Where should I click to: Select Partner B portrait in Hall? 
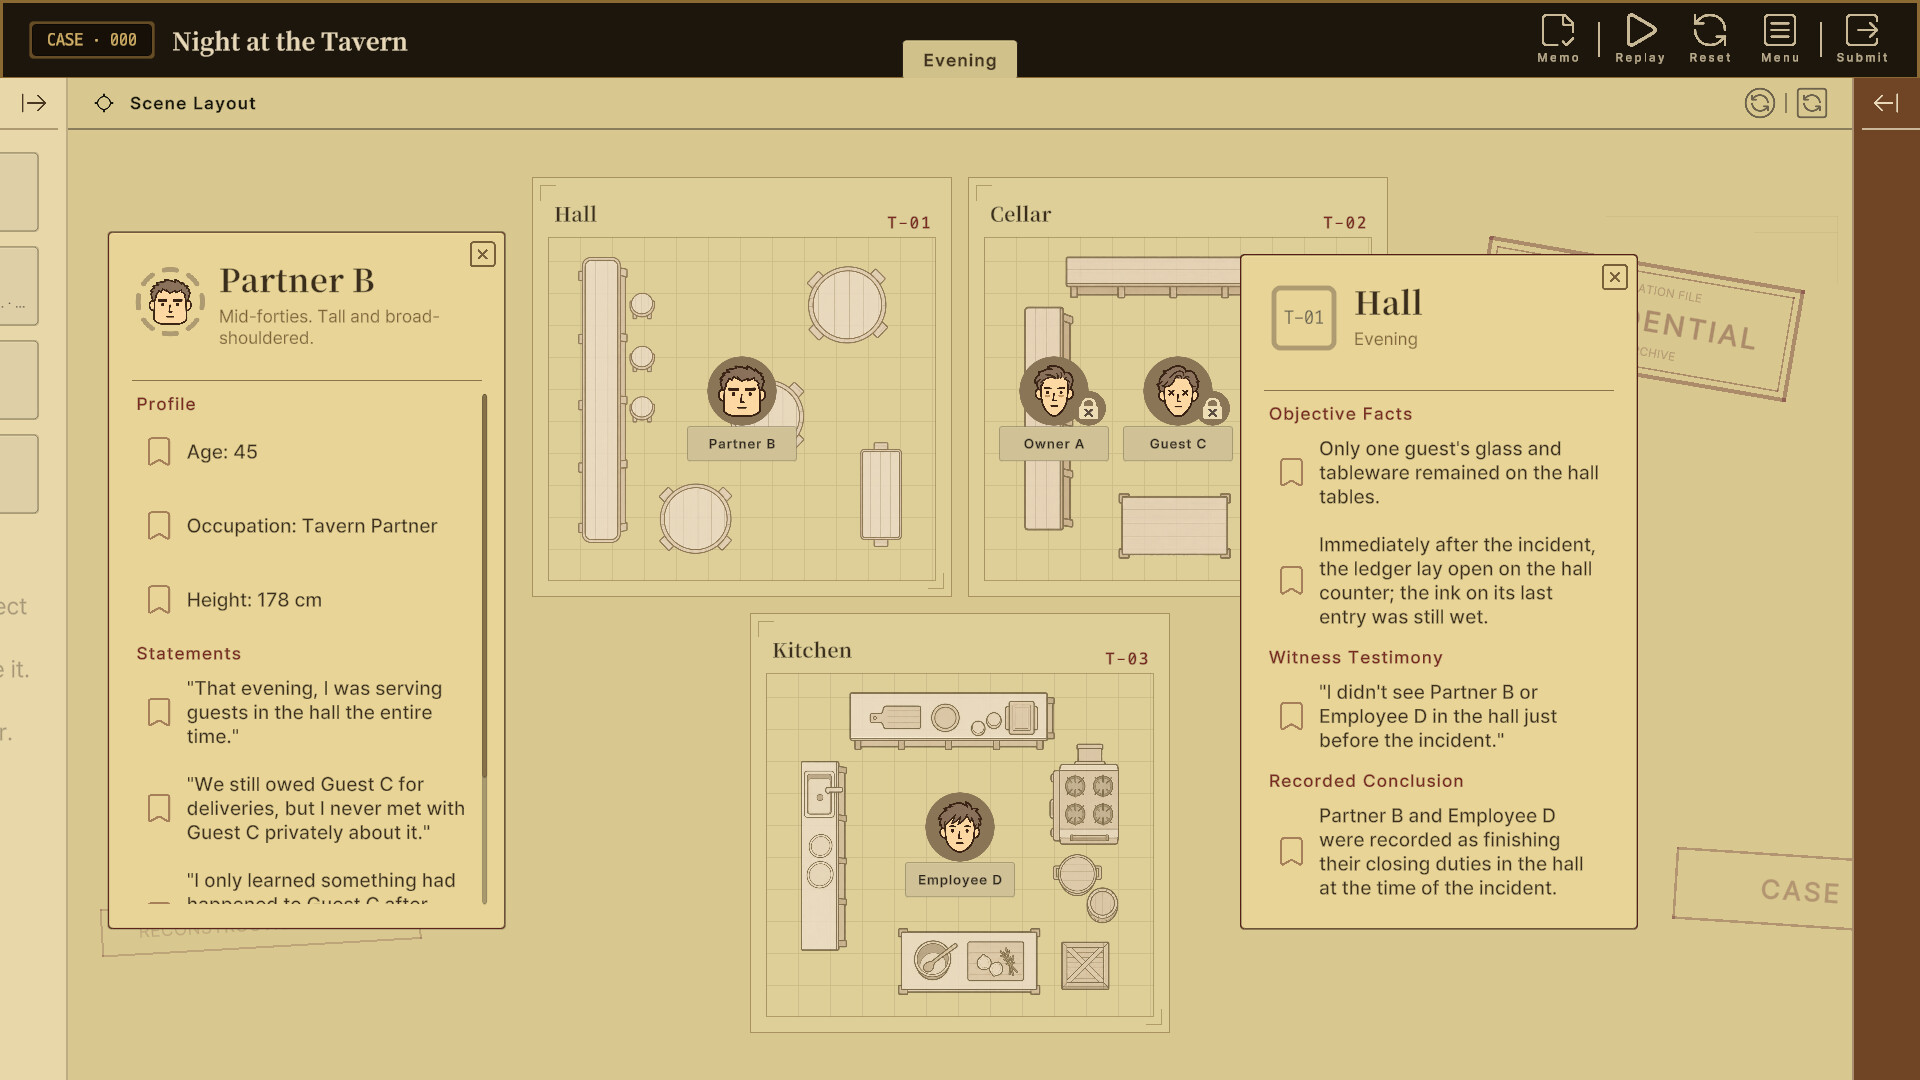click(x=742, y=391)
